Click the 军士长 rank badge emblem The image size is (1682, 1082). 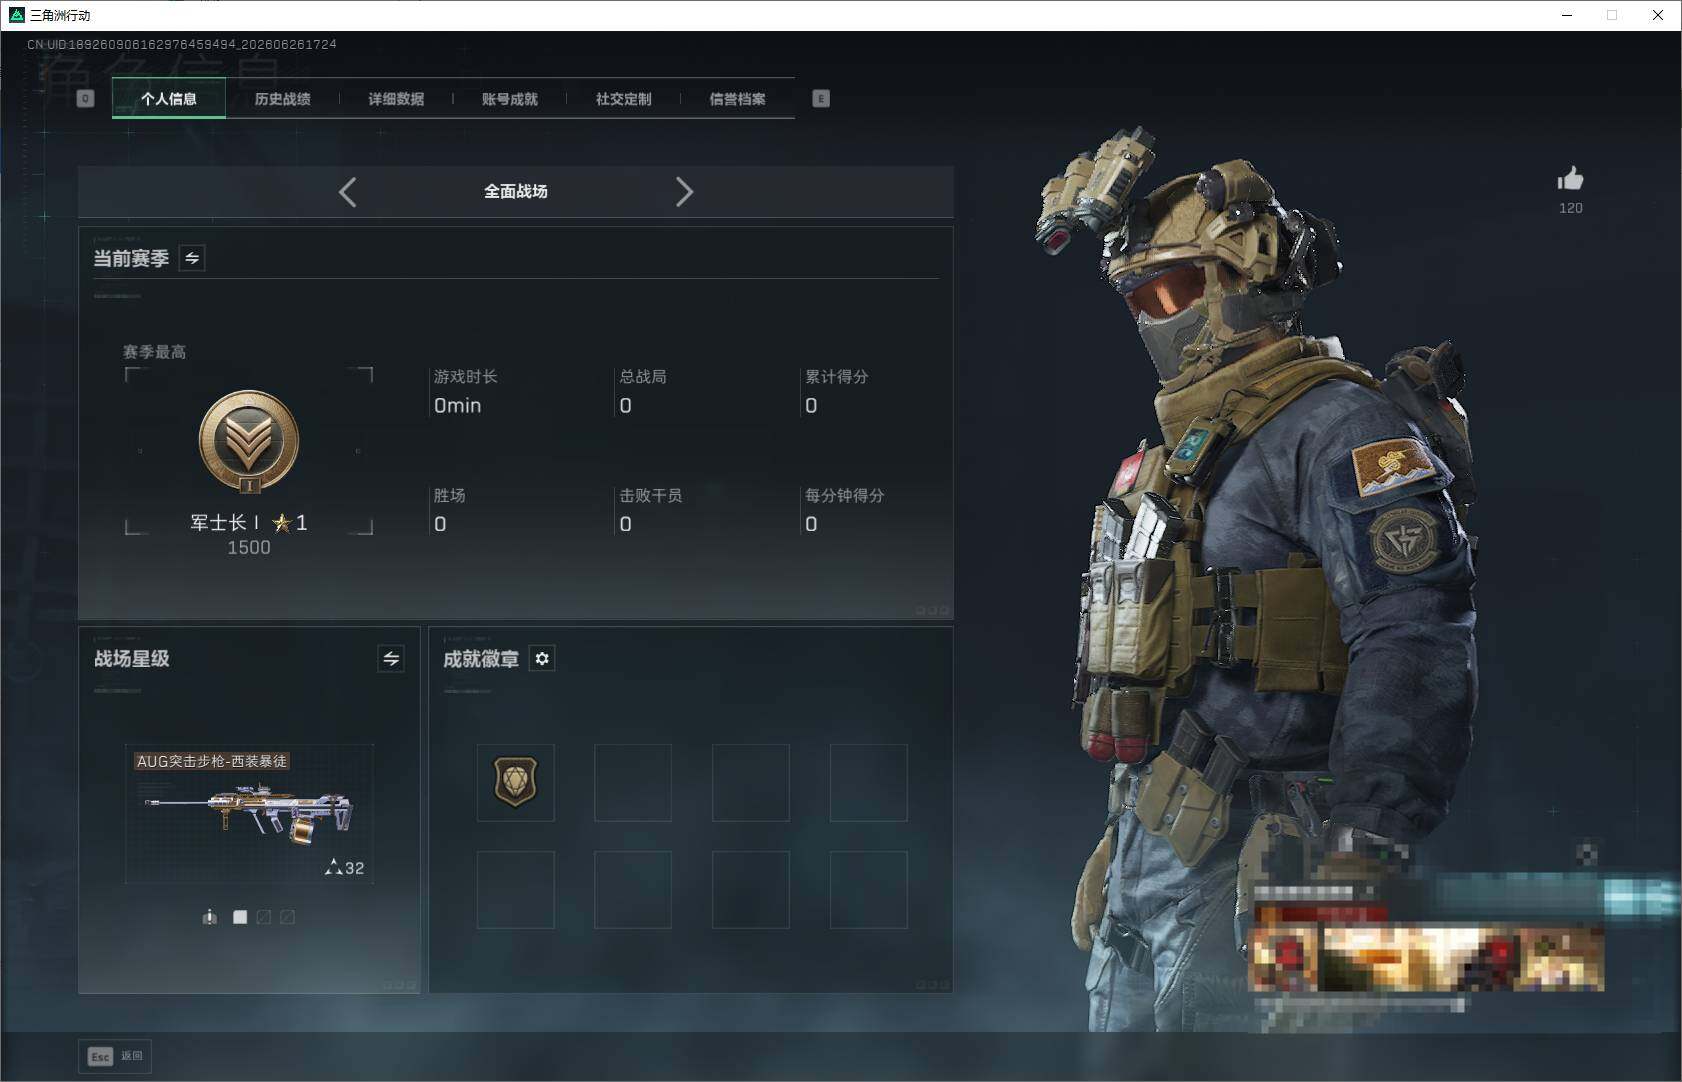(x=248, y=441)
